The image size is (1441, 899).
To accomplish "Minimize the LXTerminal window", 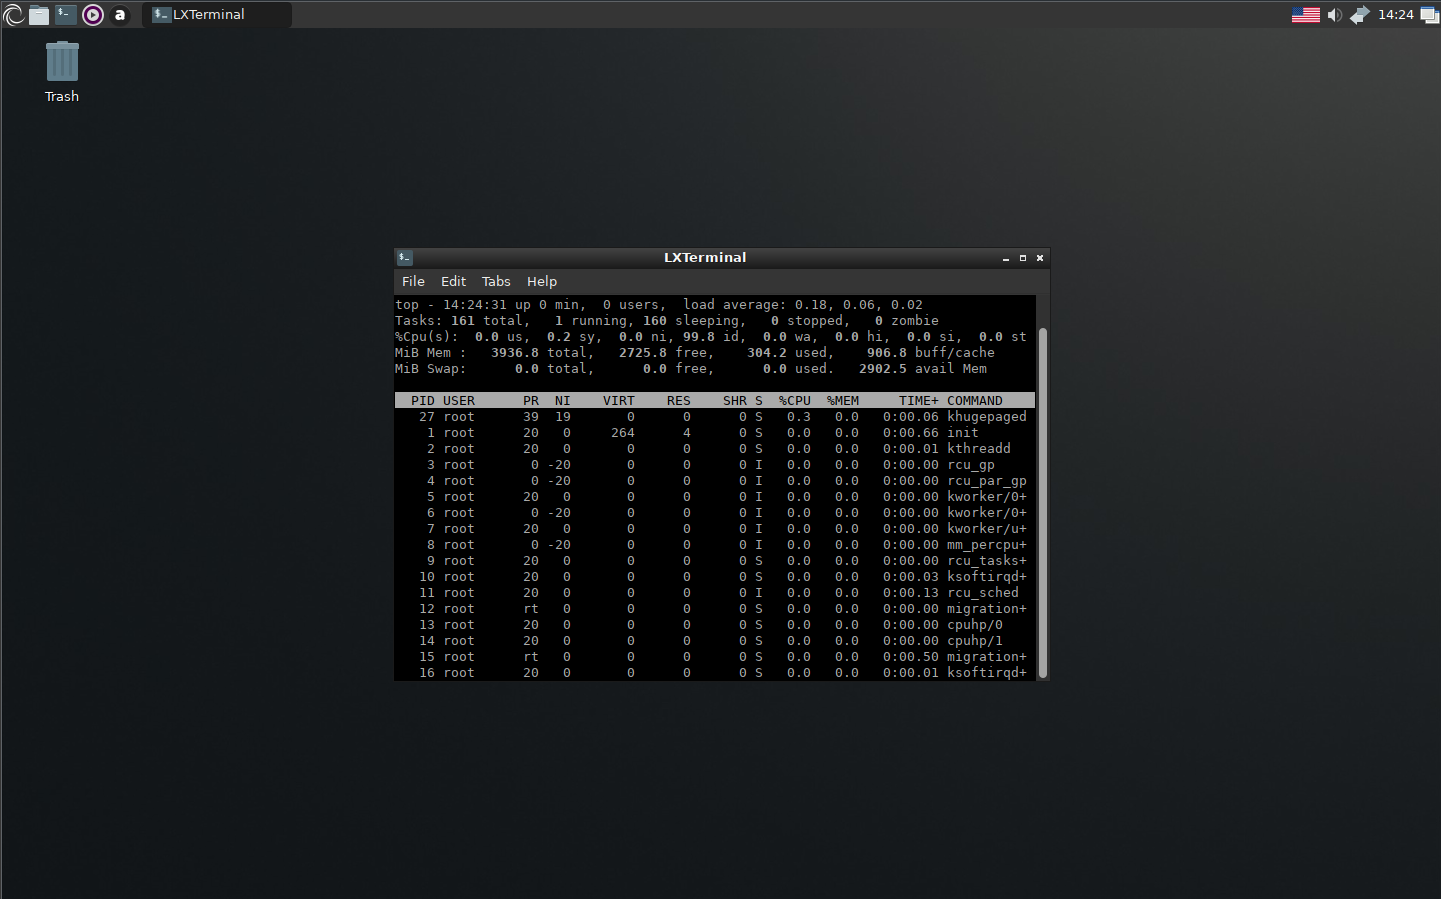I will (x=1006, y=258).
